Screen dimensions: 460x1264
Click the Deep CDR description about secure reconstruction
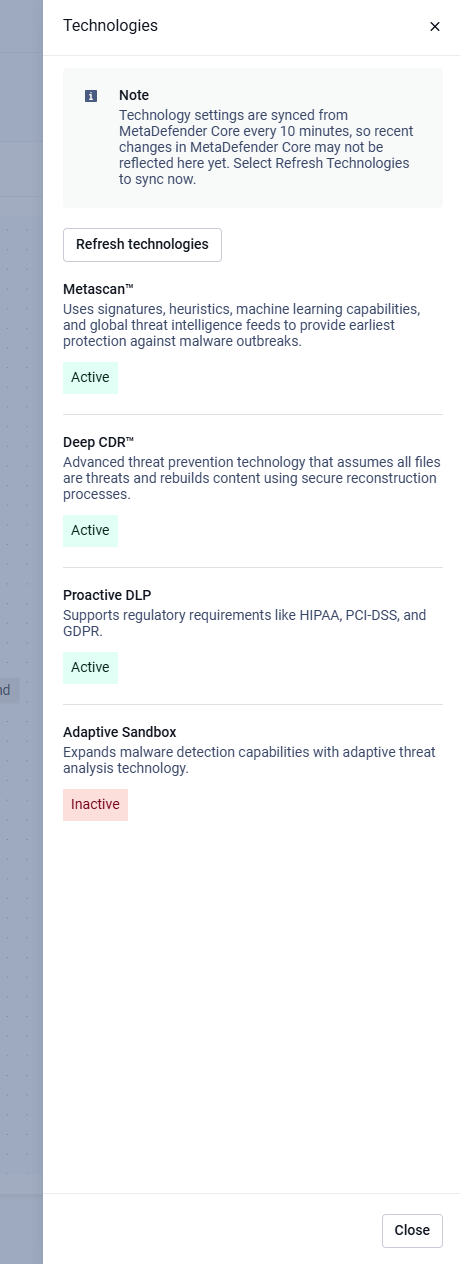pyautogui.click(x=250, y=478)
